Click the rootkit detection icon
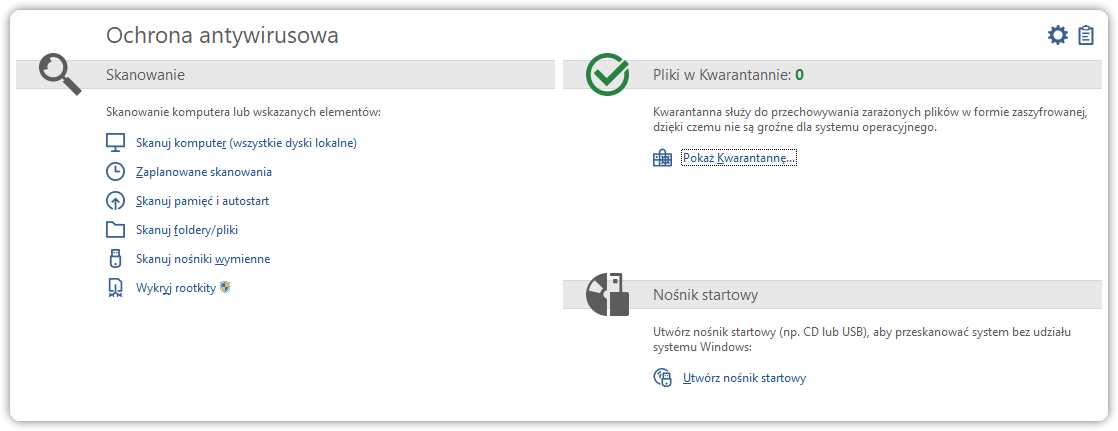The height and width of the screenshot is (431, 1118). point(115,288)
